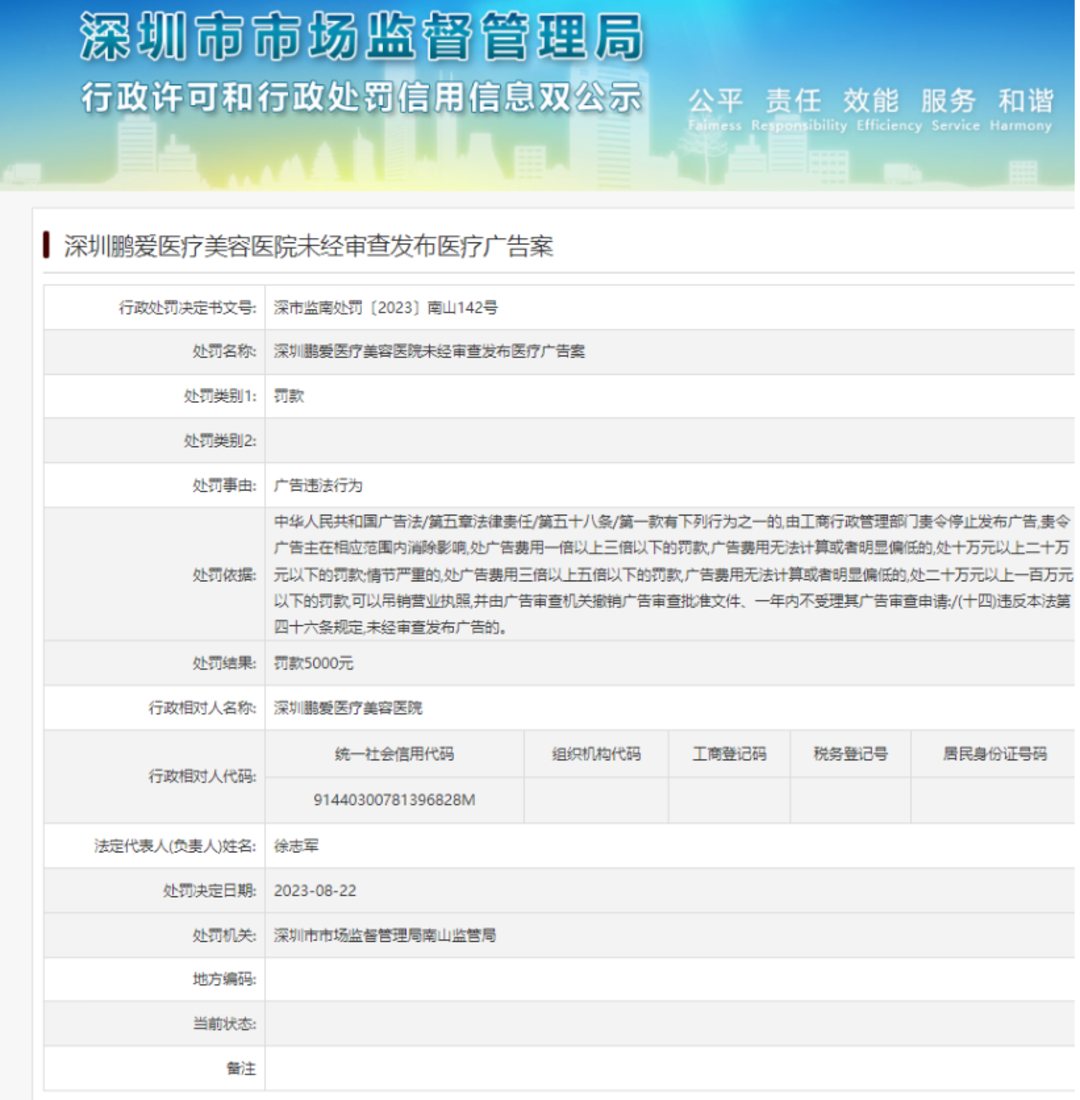The height and width of the screenshot is (1100, 1080).
Task: Select the 罚款5000元 penalty result
Action: coord(314,663)
